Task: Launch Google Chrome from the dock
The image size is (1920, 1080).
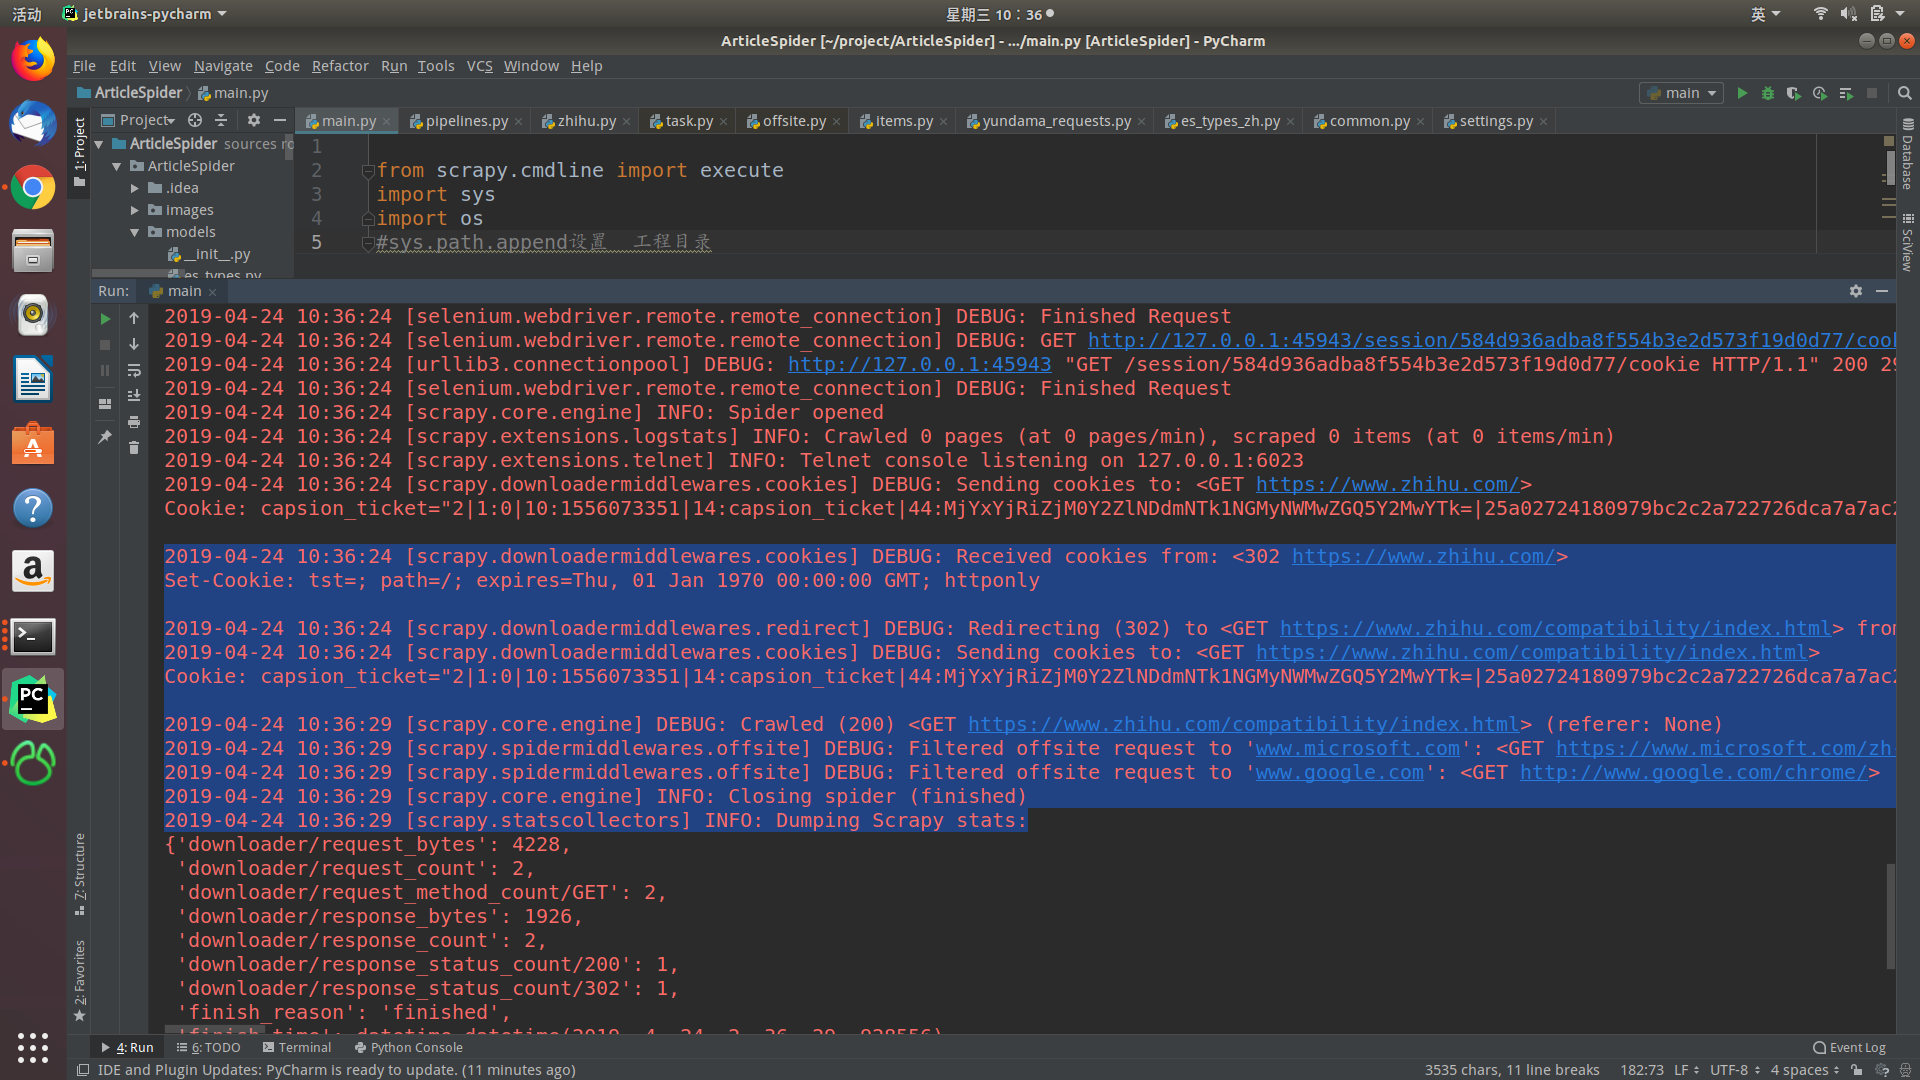Action: coord(33,187)
